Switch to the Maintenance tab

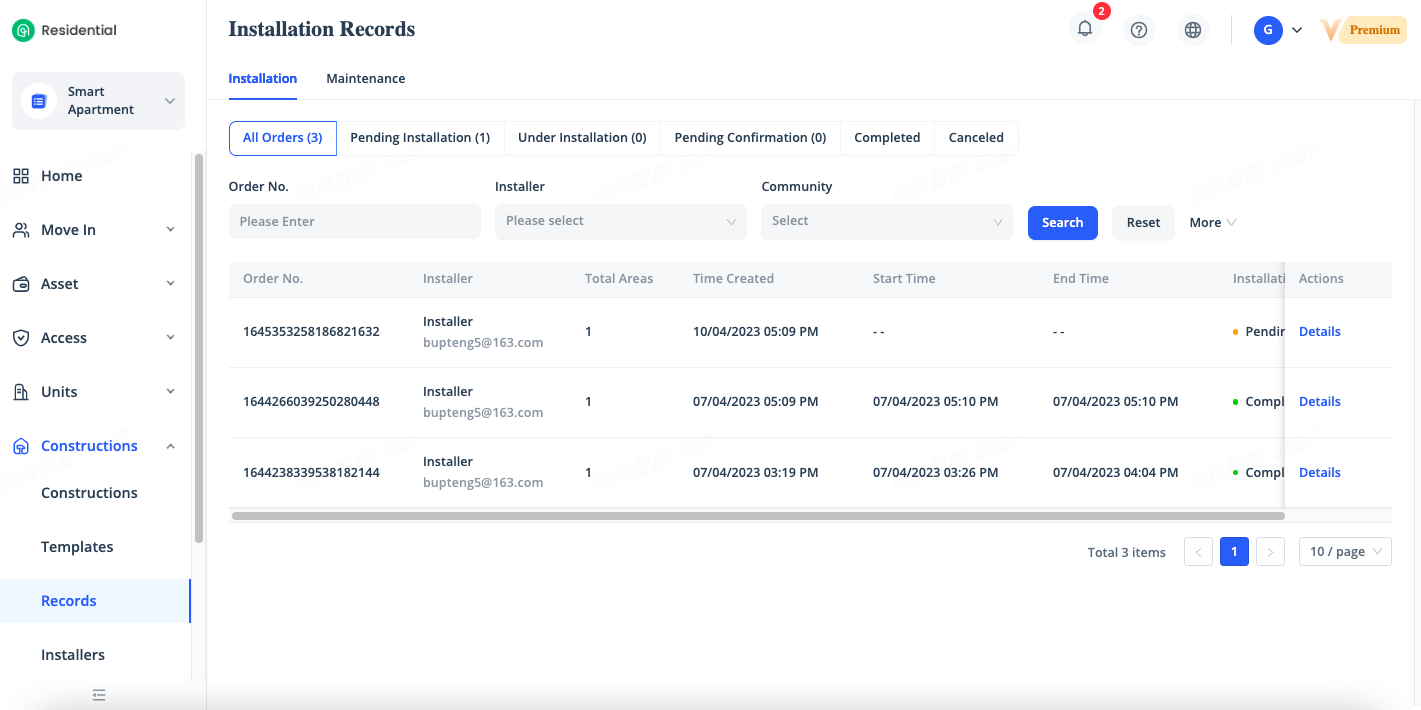pos(365,78)
